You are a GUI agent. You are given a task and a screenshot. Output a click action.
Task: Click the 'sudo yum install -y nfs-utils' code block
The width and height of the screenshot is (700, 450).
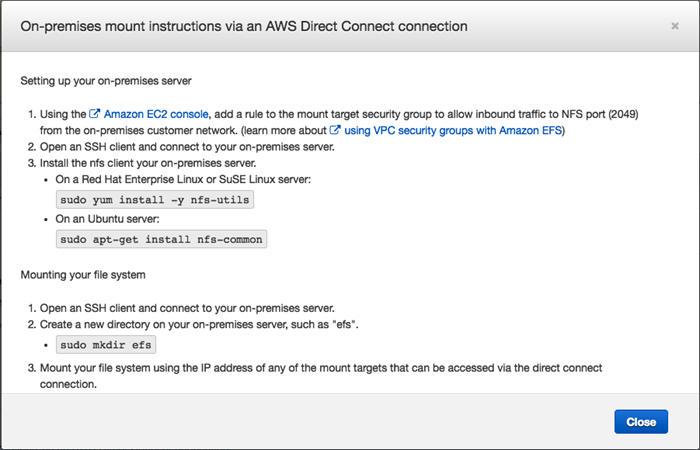coord(155,199)
